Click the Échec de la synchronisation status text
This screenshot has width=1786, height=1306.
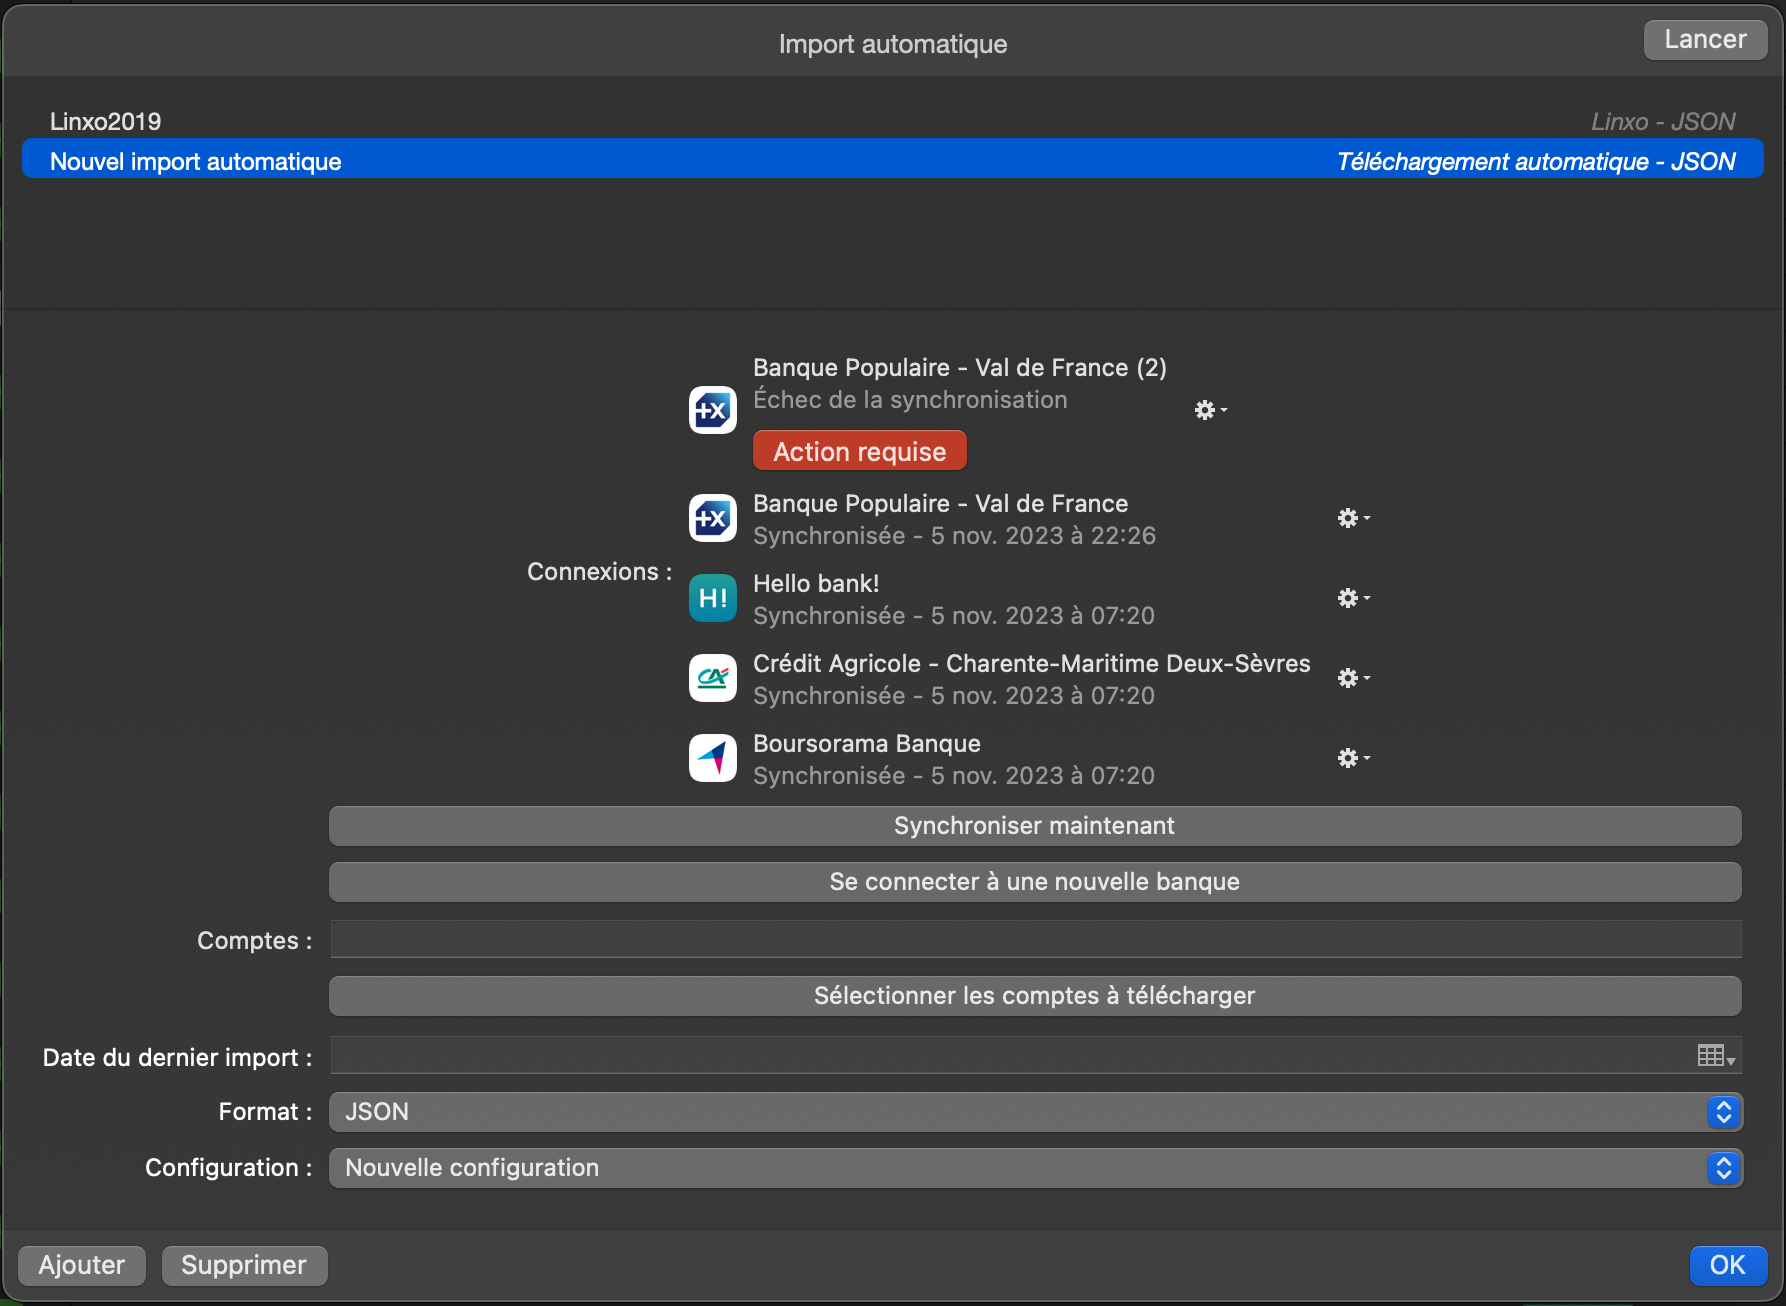click(910, 400)
